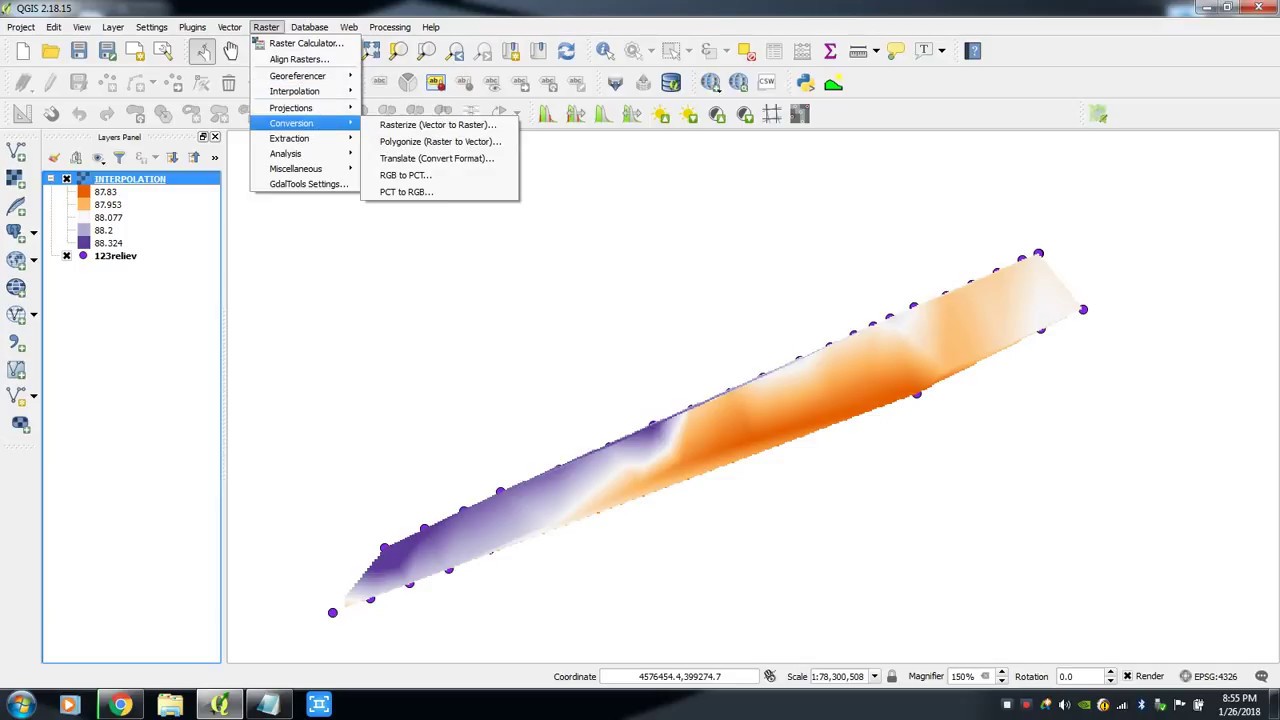The height and width of the screenshot is (720, 1280).
Task: Select the 87.953 light orange swatch
Action: [x=83, y=205]
